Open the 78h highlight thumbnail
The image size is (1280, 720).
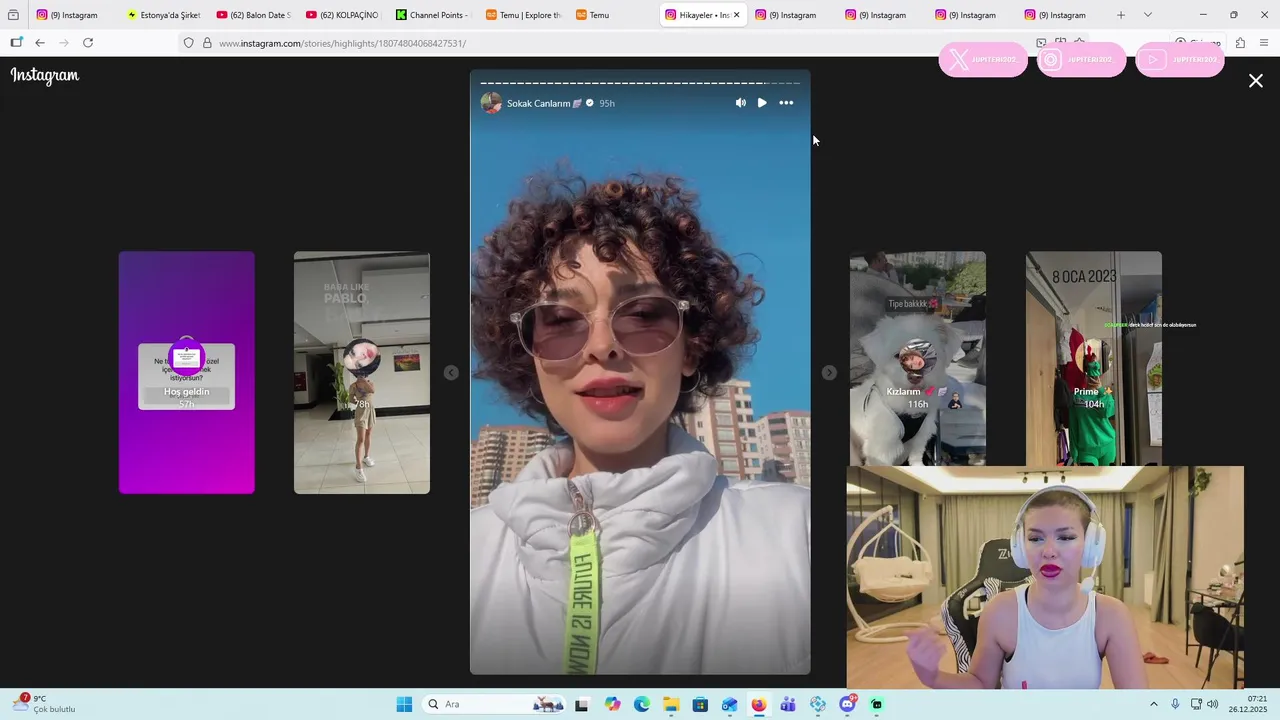coord(362,372)
